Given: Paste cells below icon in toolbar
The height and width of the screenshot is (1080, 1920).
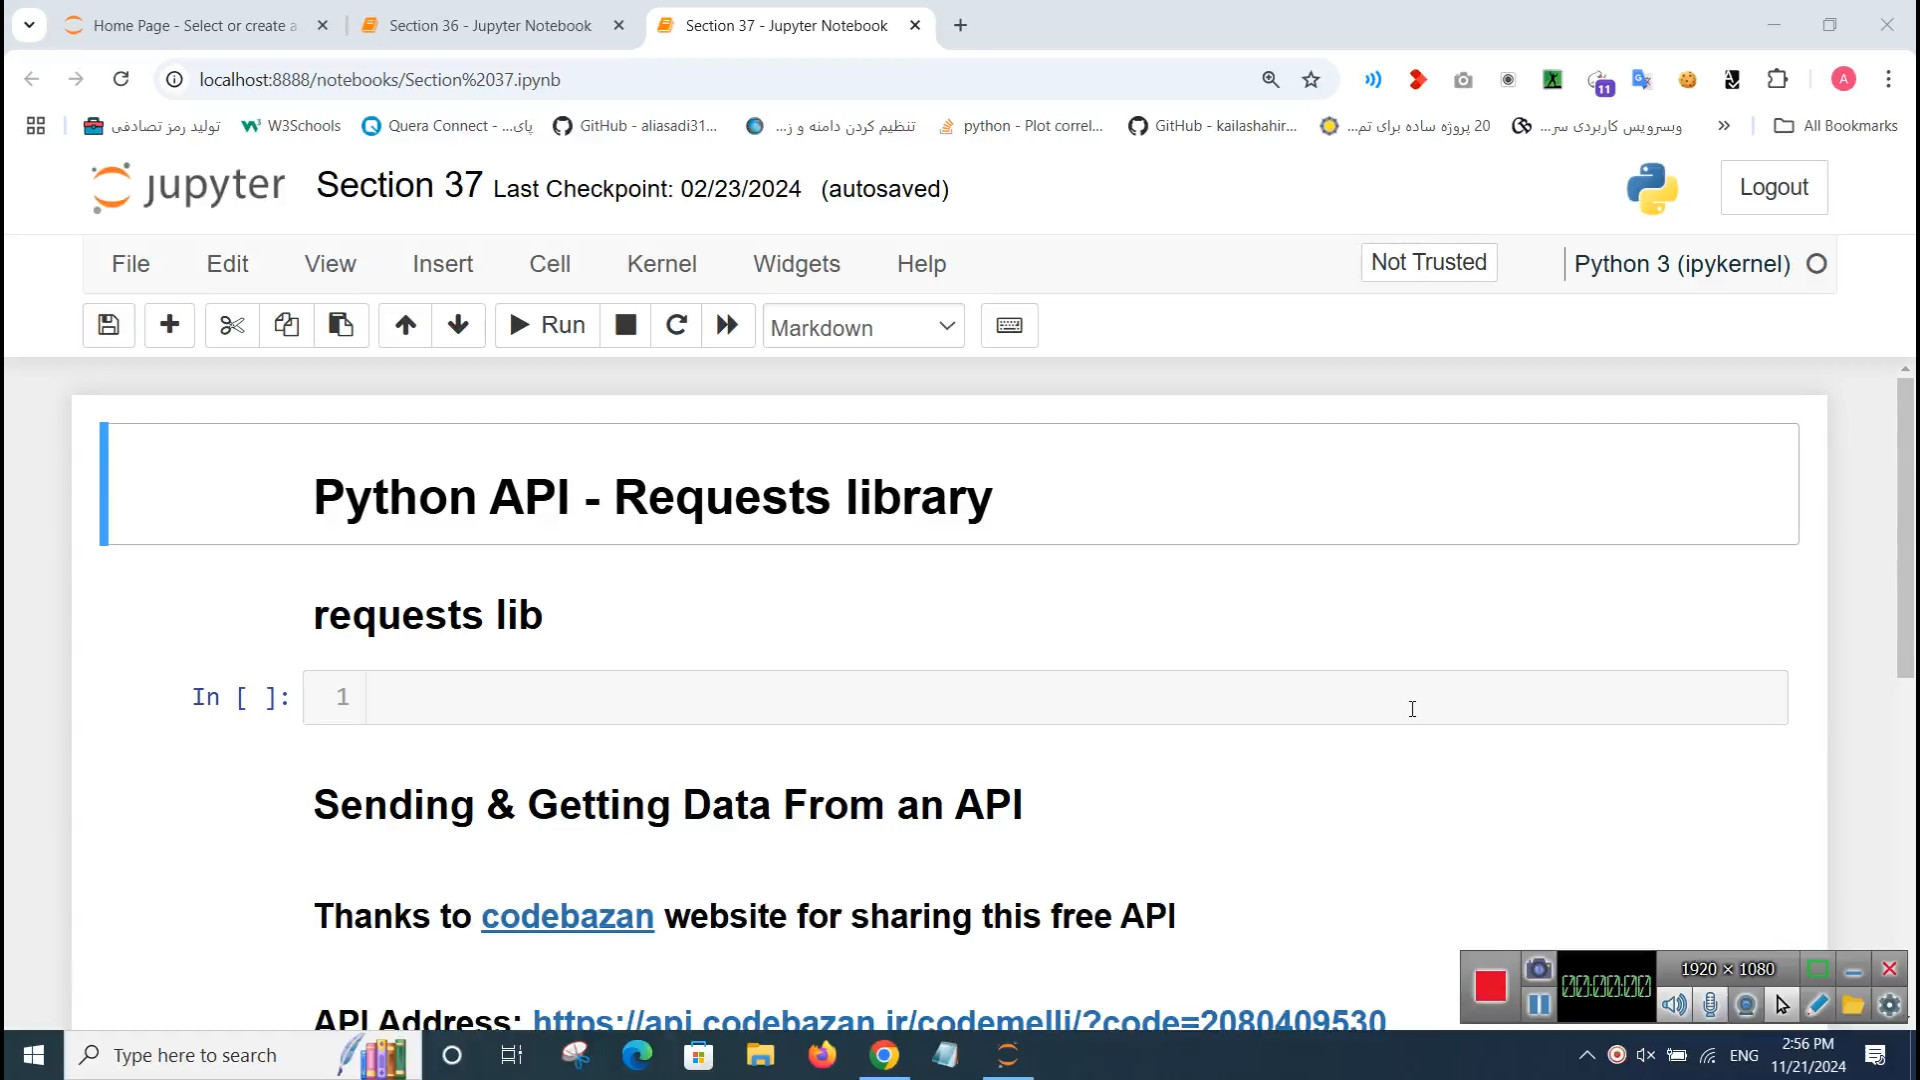Looking at the screenshot, I should click(x=341, y=325).
